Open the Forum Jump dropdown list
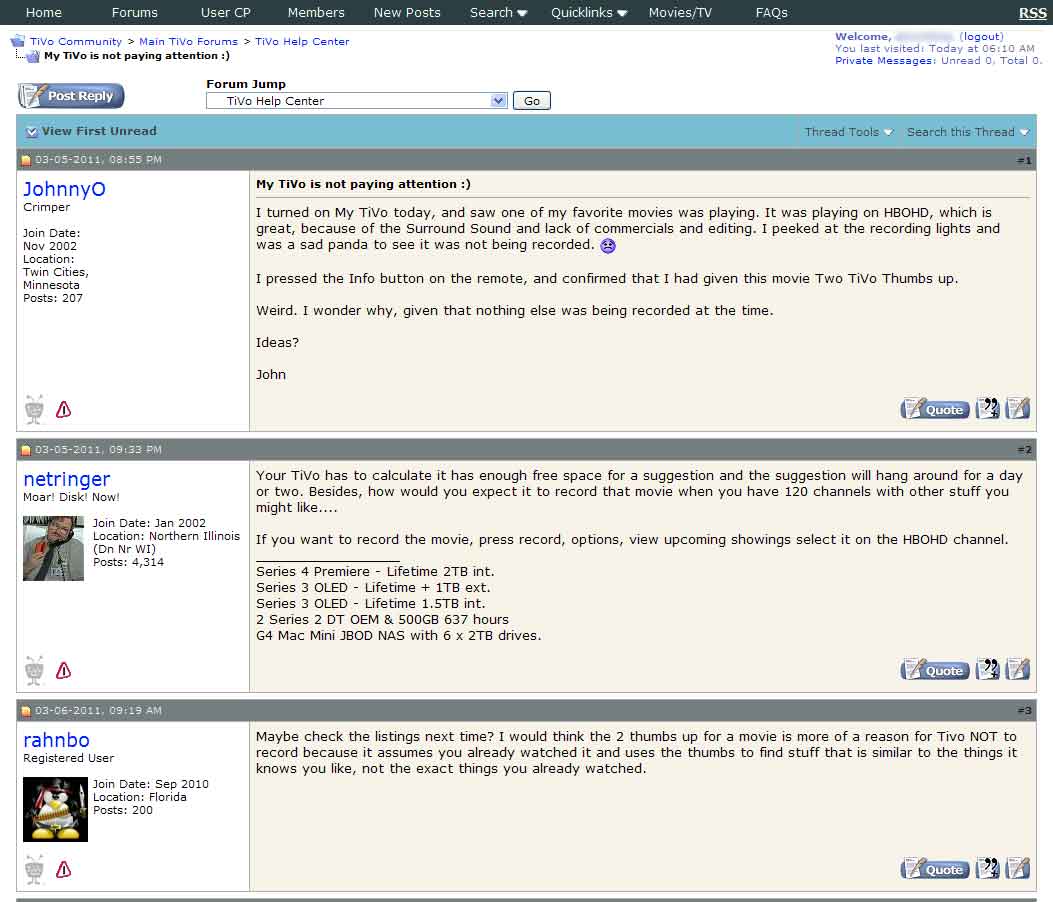1053x902 pixels. (498, 101)
